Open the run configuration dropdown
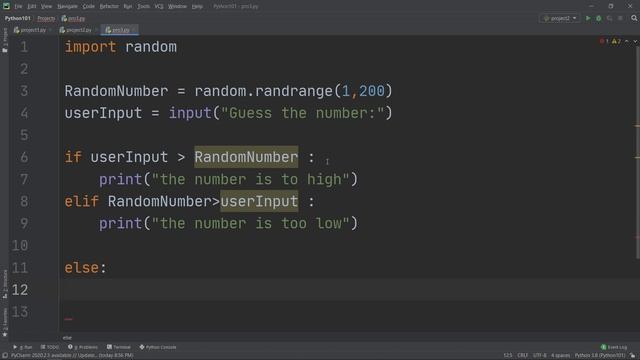Screen dimensions: 640x360 (x=560, y=18)
